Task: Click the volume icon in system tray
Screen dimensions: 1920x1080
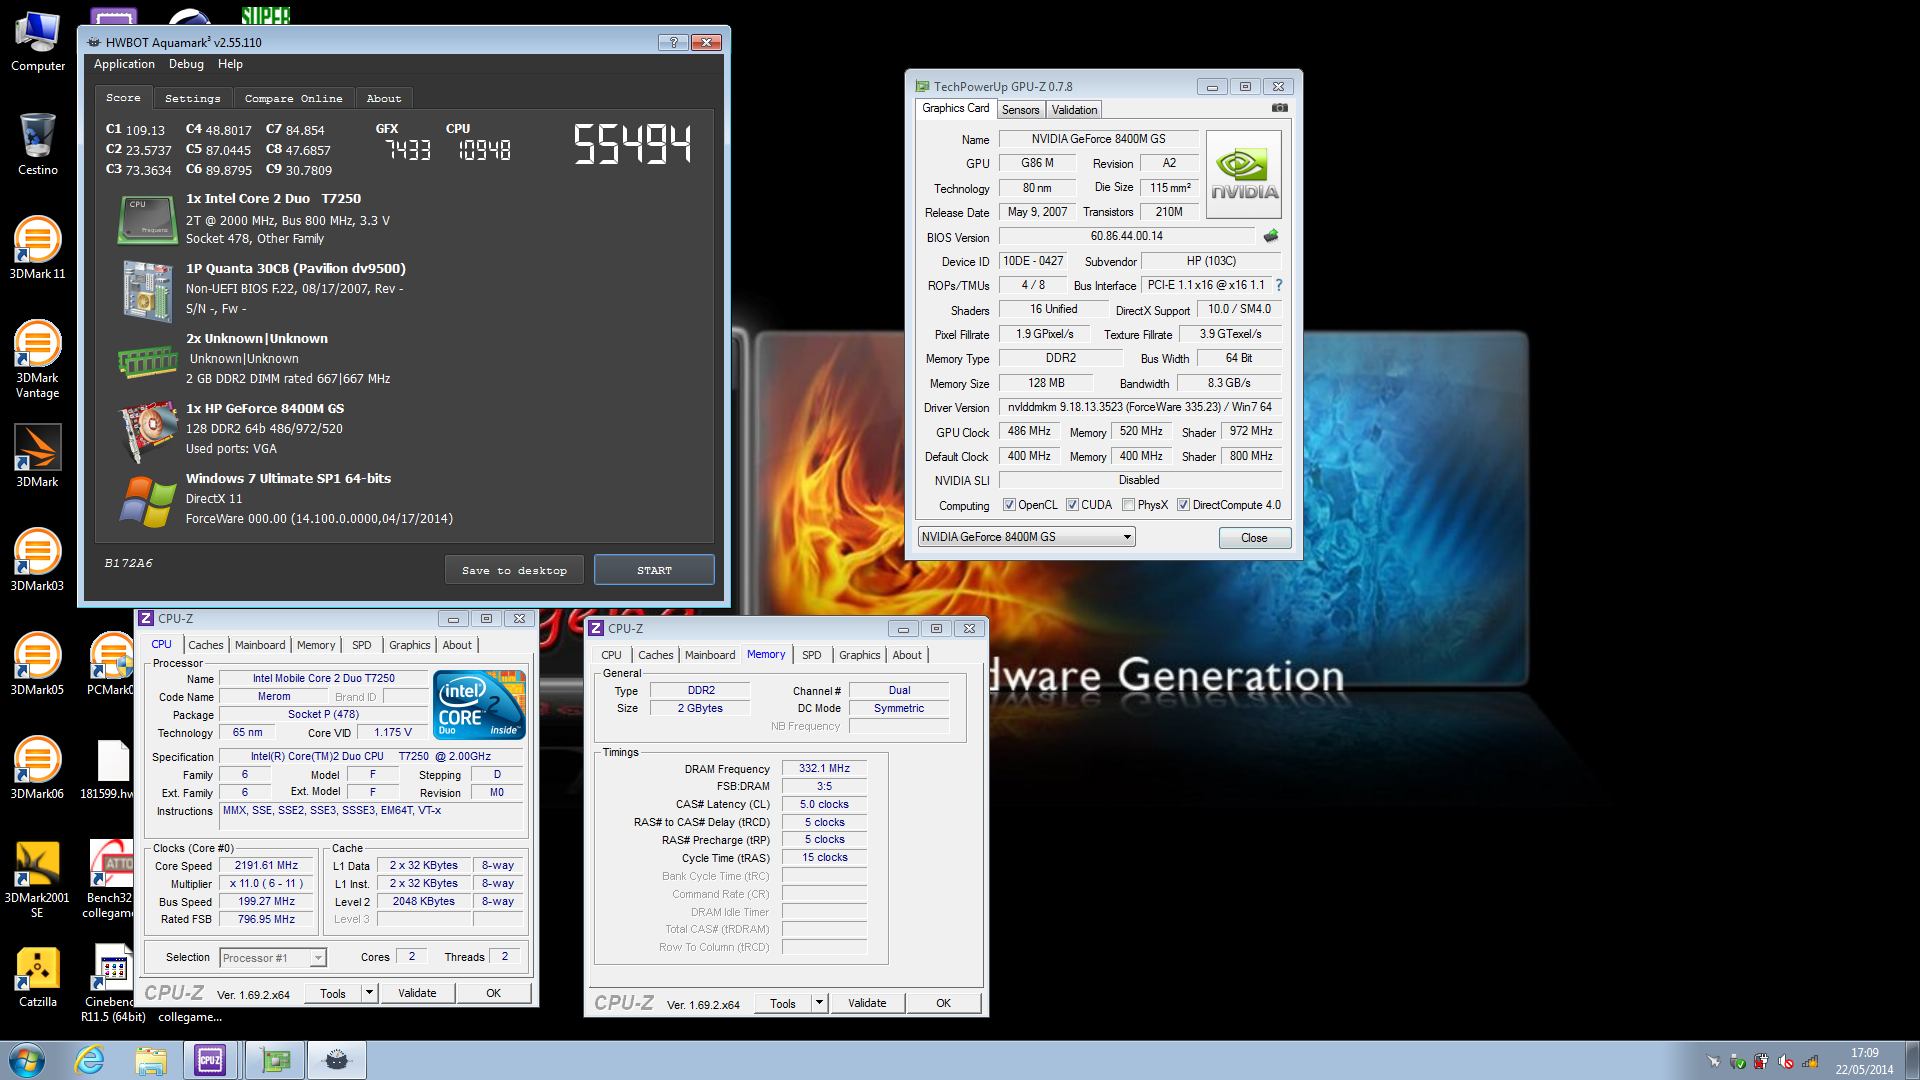Action: click(1787, 1062)
